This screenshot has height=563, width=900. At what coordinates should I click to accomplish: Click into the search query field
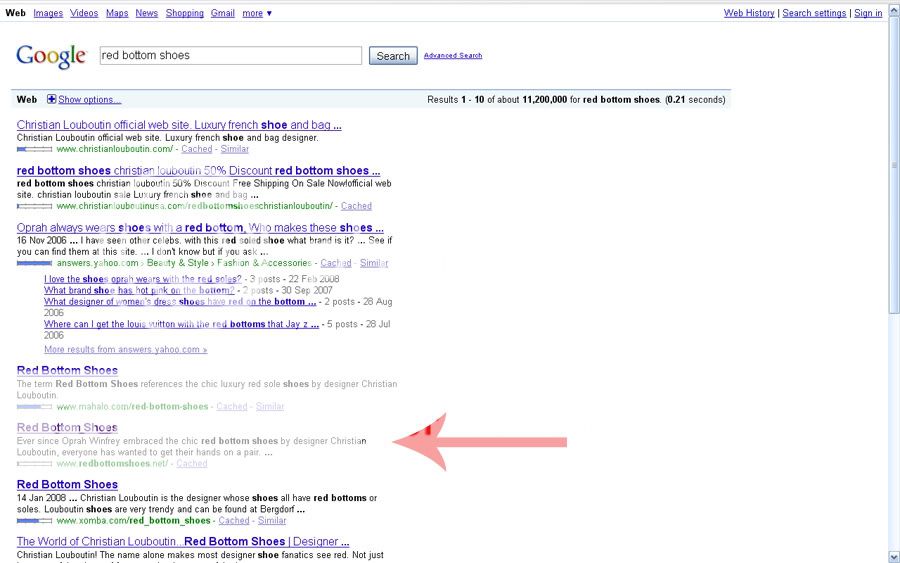(231, 56)
